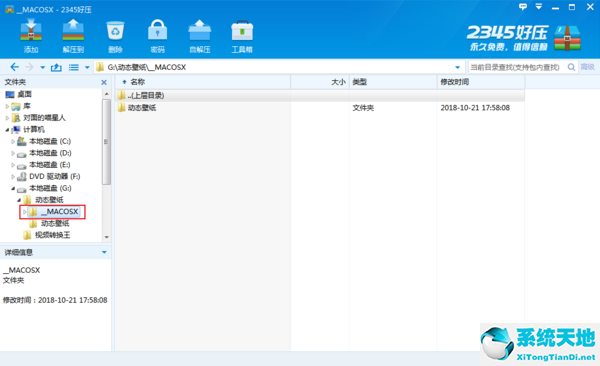Sort by 类型 (Type) column header
This screenshot has width=600, height=366.
393,82
